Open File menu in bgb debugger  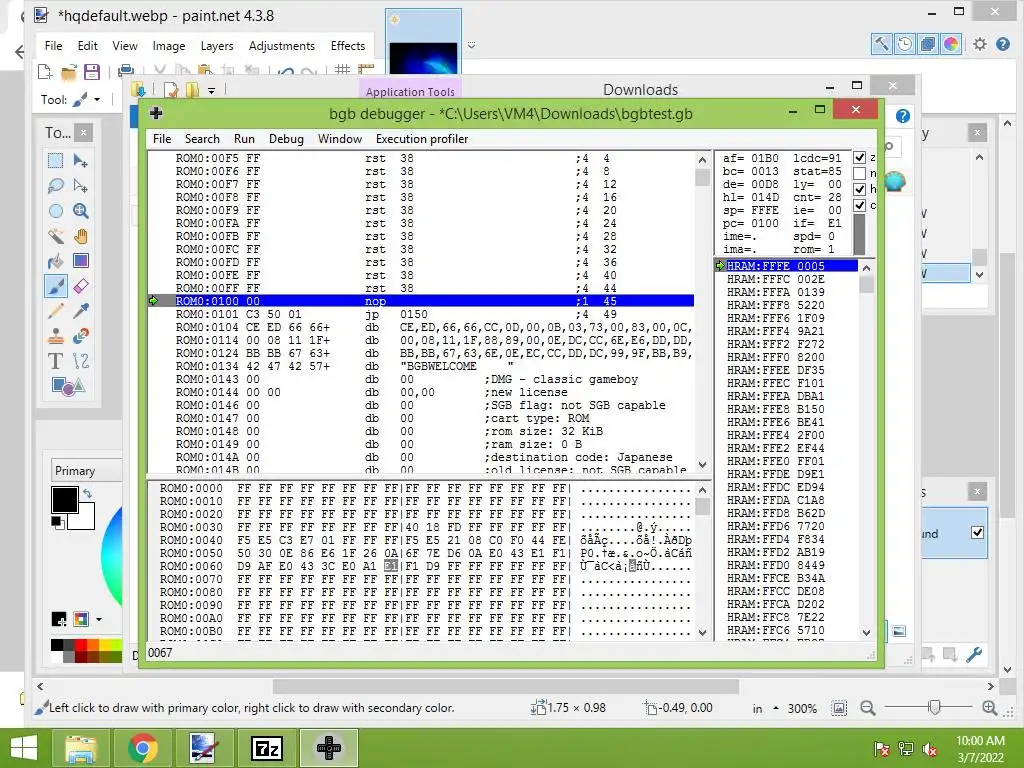point(162,138)
